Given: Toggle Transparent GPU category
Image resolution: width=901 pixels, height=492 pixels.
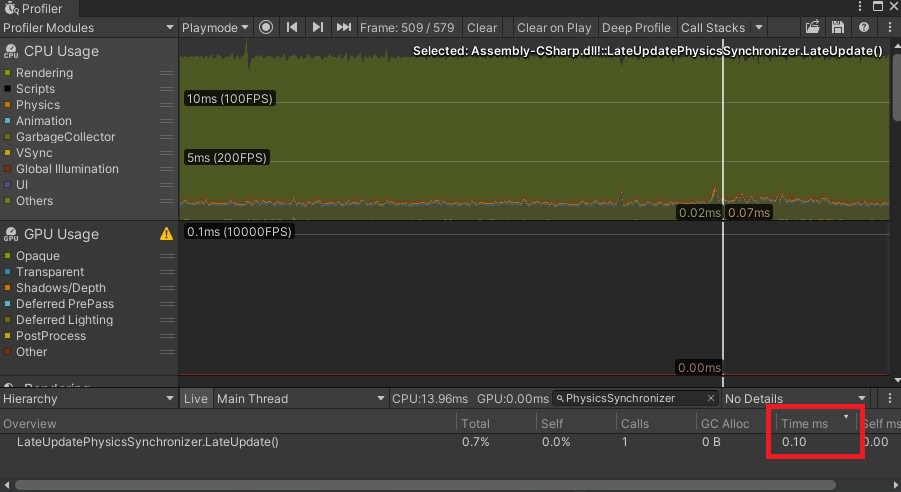Looking at the screenshot, I should 7,272.
